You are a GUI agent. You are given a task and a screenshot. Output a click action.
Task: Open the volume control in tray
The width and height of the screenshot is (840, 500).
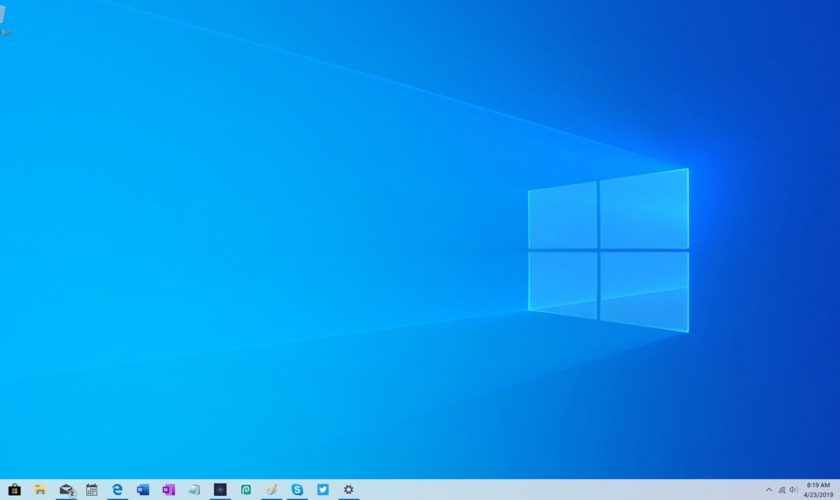click(793, 490)
